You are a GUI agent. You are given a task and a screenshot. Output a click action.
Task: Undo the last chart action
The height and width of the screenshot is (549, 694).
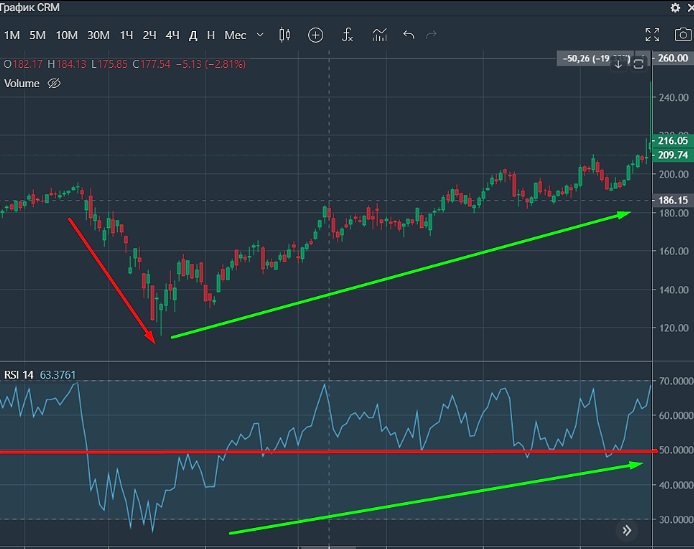point(408,35)
